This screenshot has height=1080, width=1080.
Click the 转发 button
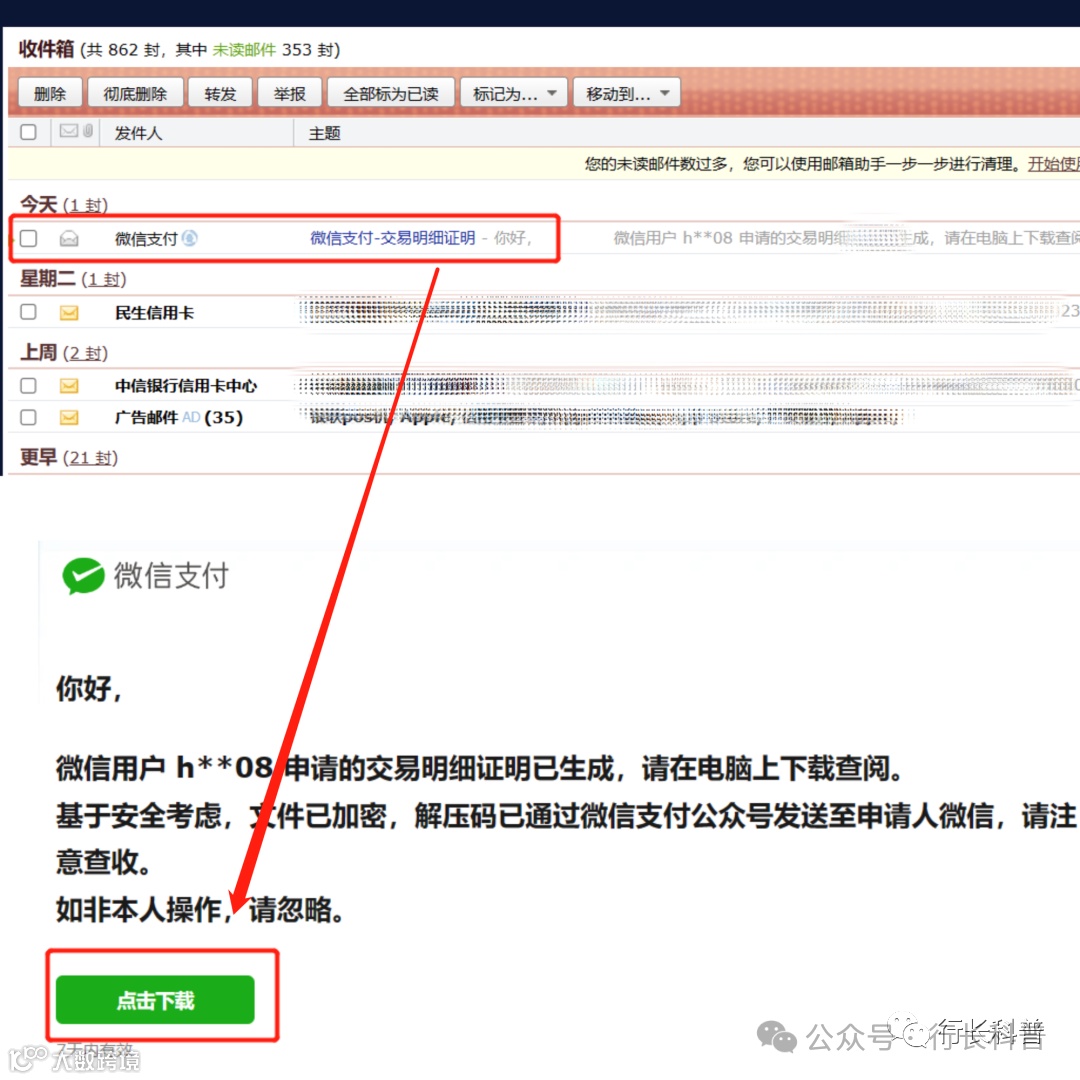click(x=220, y=93)
